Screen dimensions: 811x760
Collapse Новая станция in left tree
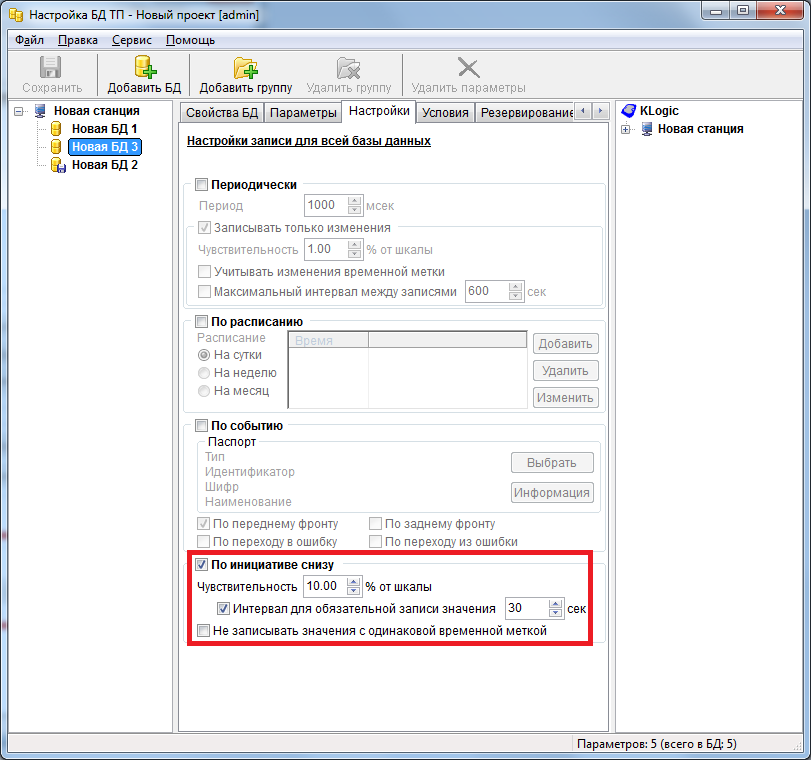[20, 111]
